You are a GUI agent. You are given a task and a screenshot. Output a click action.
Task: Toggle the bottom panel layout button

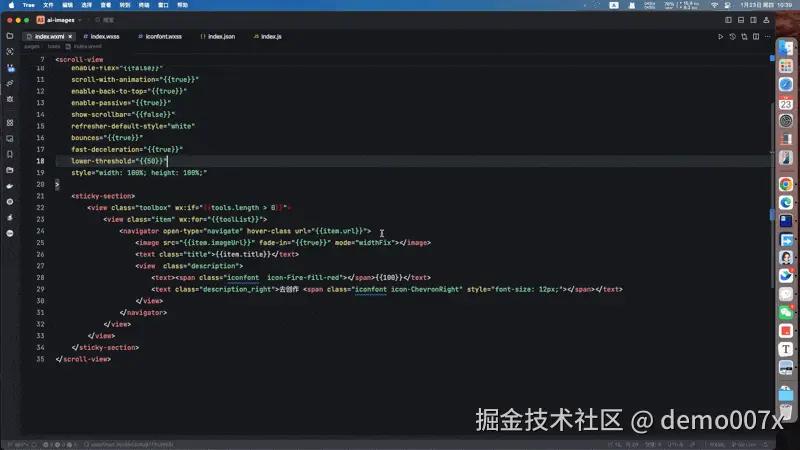(741, 20)
